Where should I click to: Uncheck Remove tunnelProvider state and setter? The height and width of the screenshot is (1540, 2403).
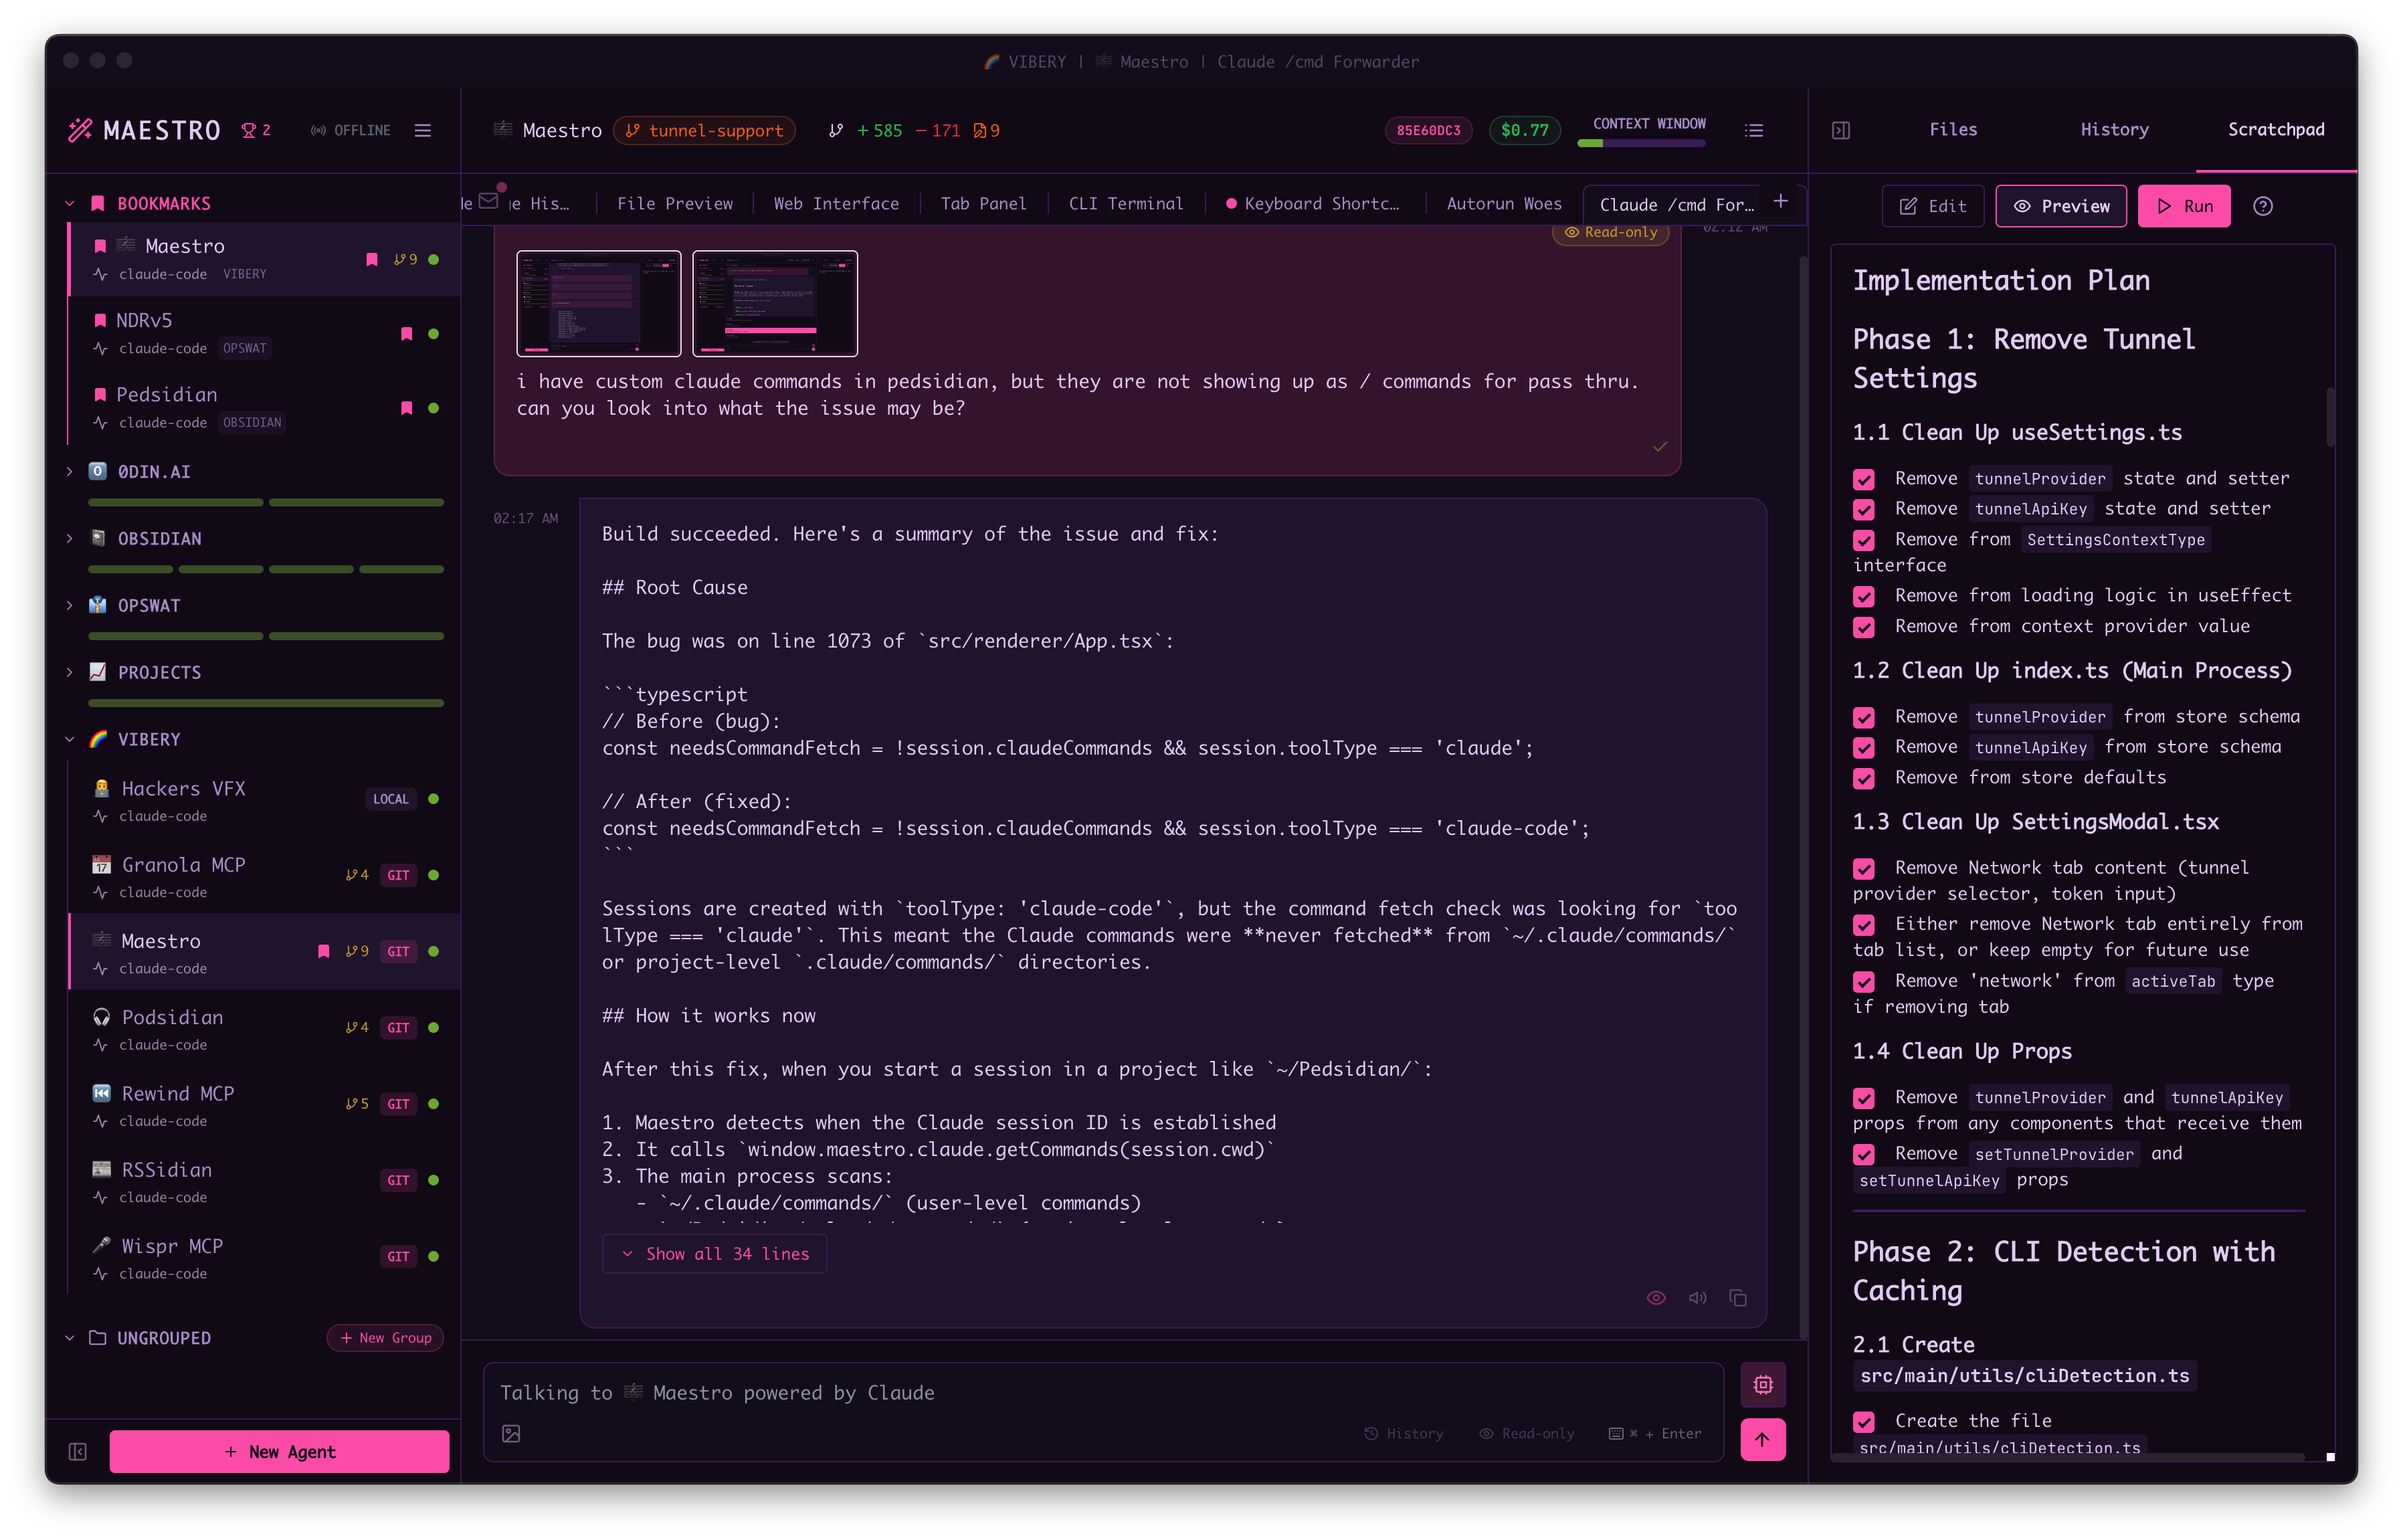(x=1864, y=479)
